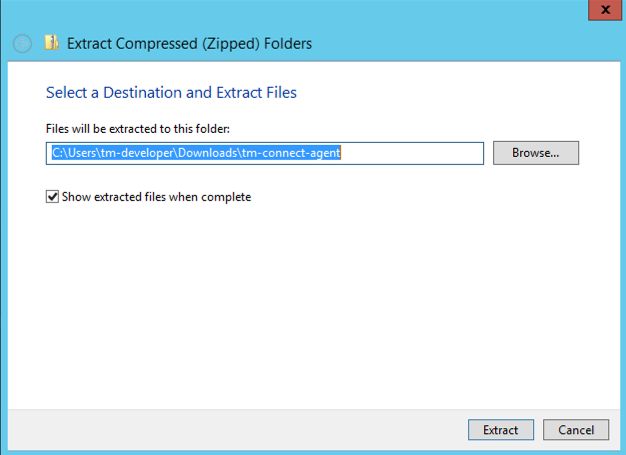The height and width of the screenshot is (455, 626).
Task: Click empty space at end of path field
Action: [420, 153]
